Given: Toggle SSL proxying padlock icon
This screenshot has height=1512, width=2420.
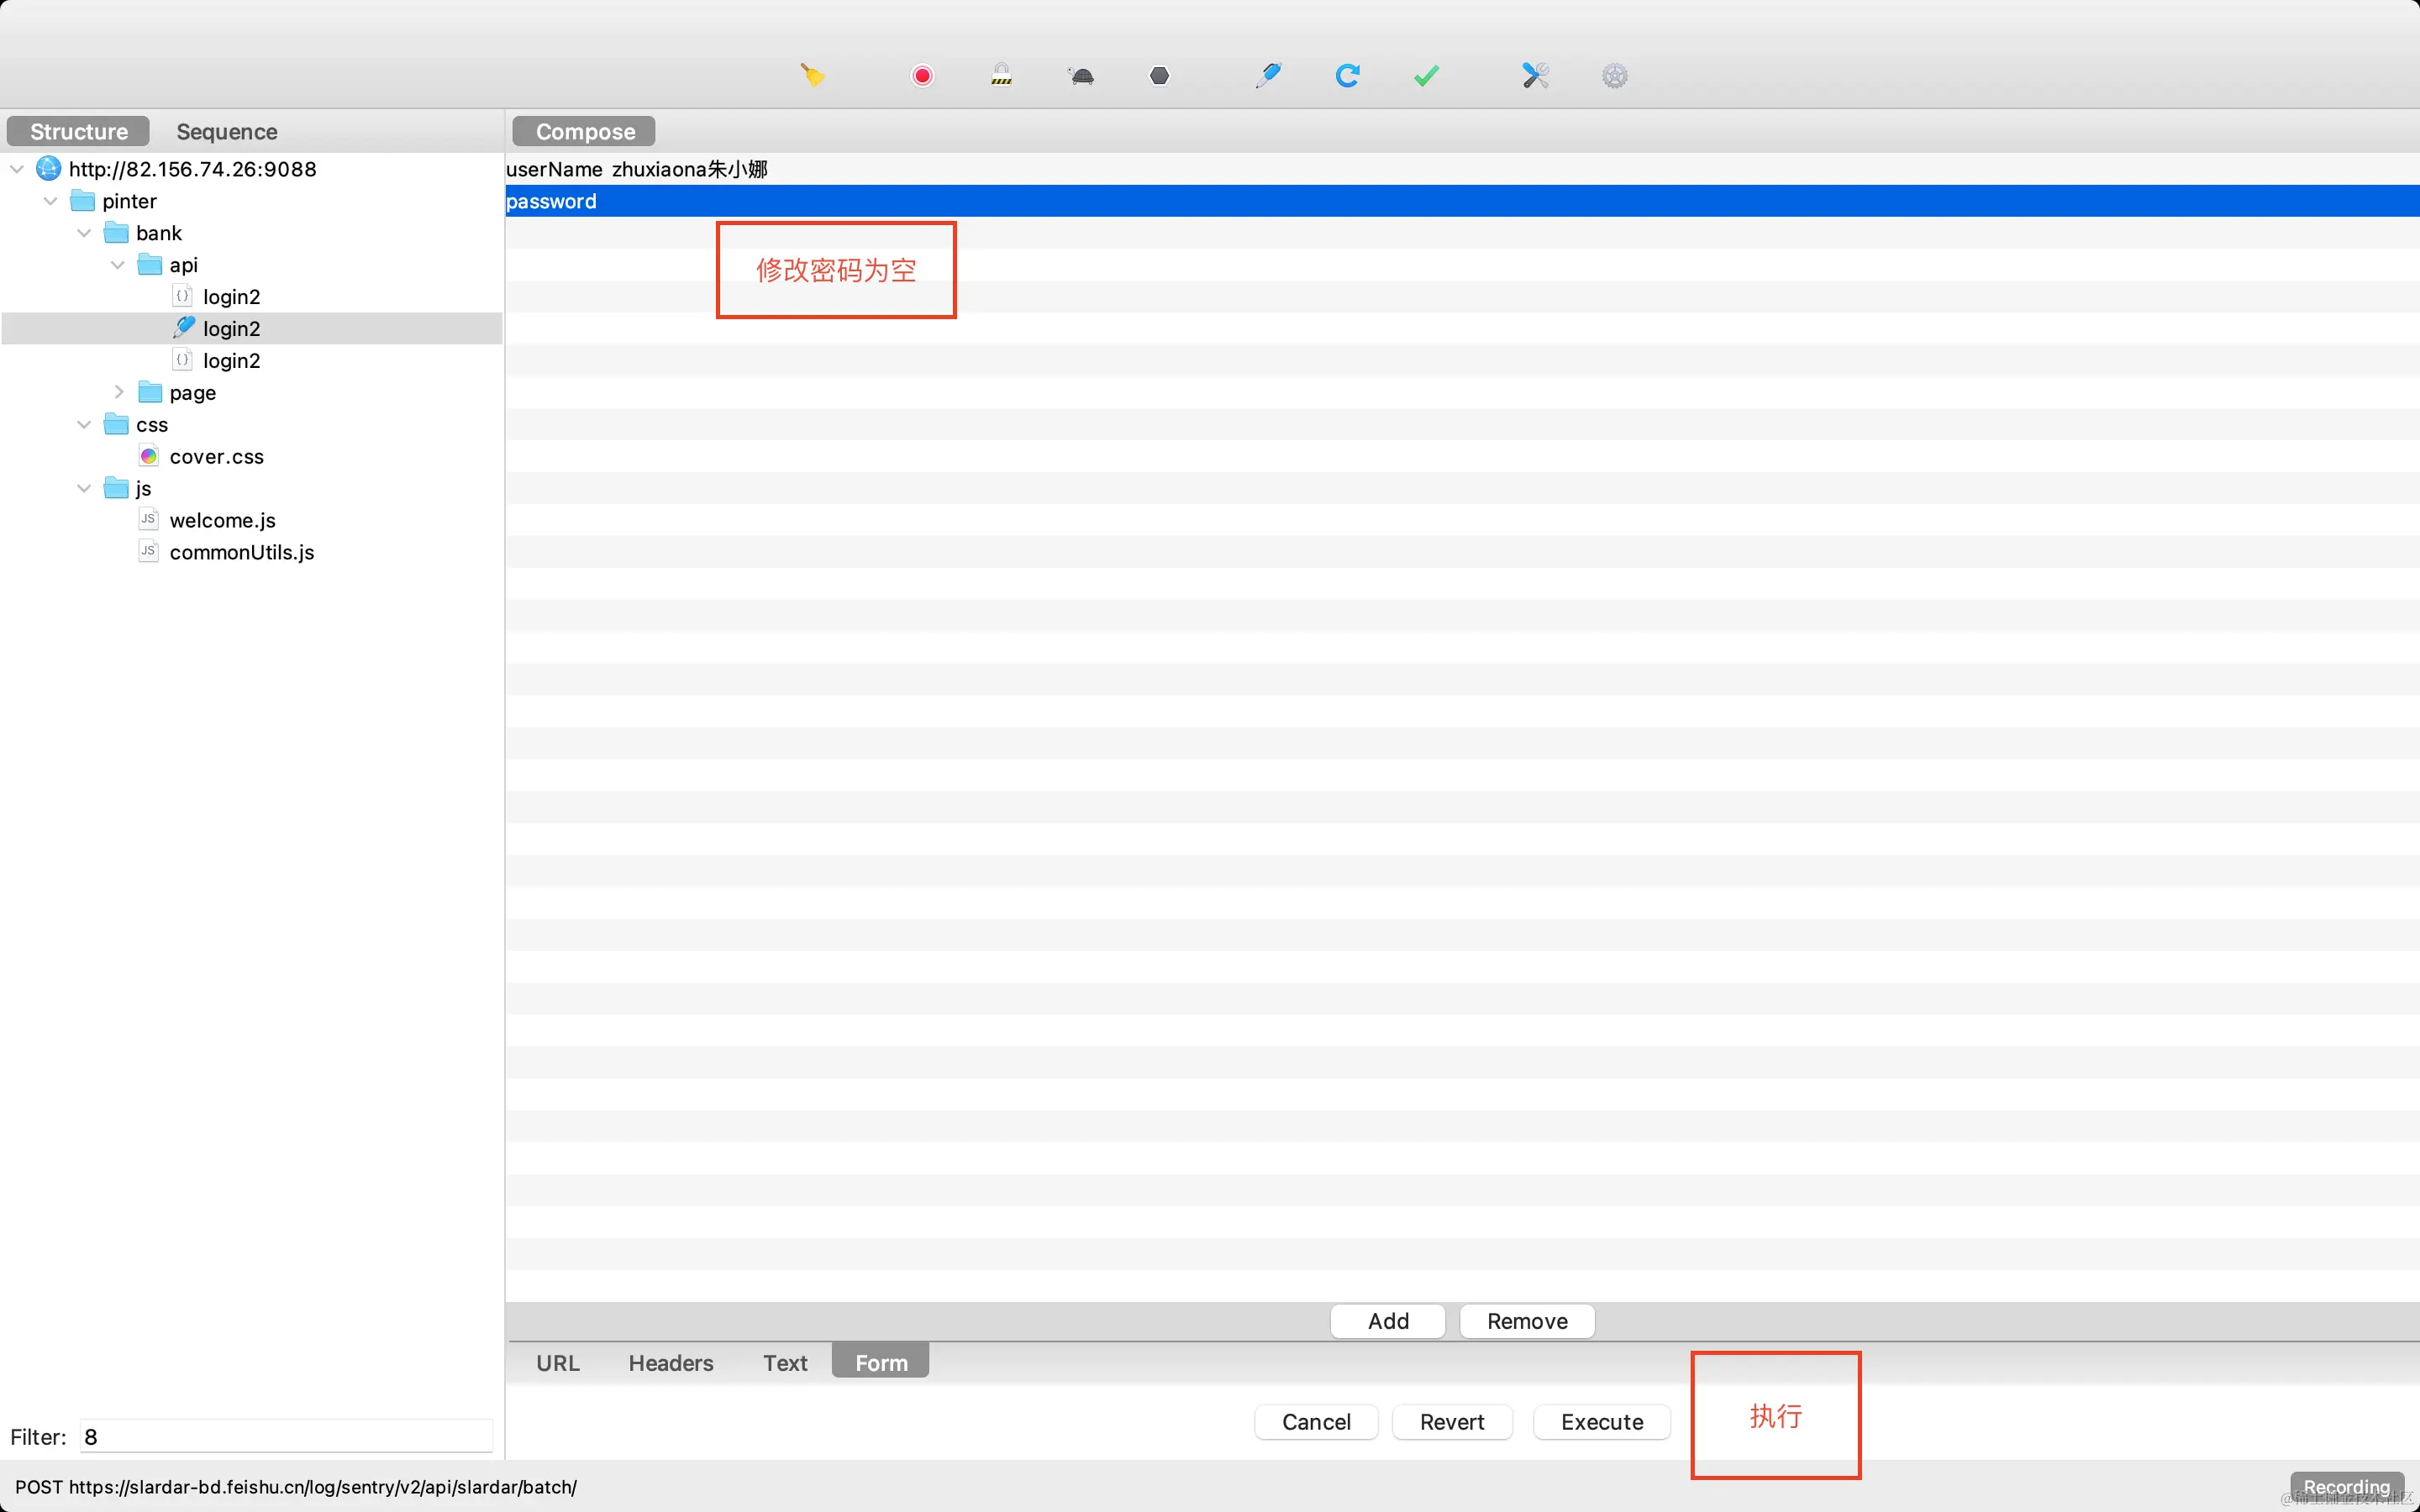Looking at the screenshot, I should coord(1001,76).
